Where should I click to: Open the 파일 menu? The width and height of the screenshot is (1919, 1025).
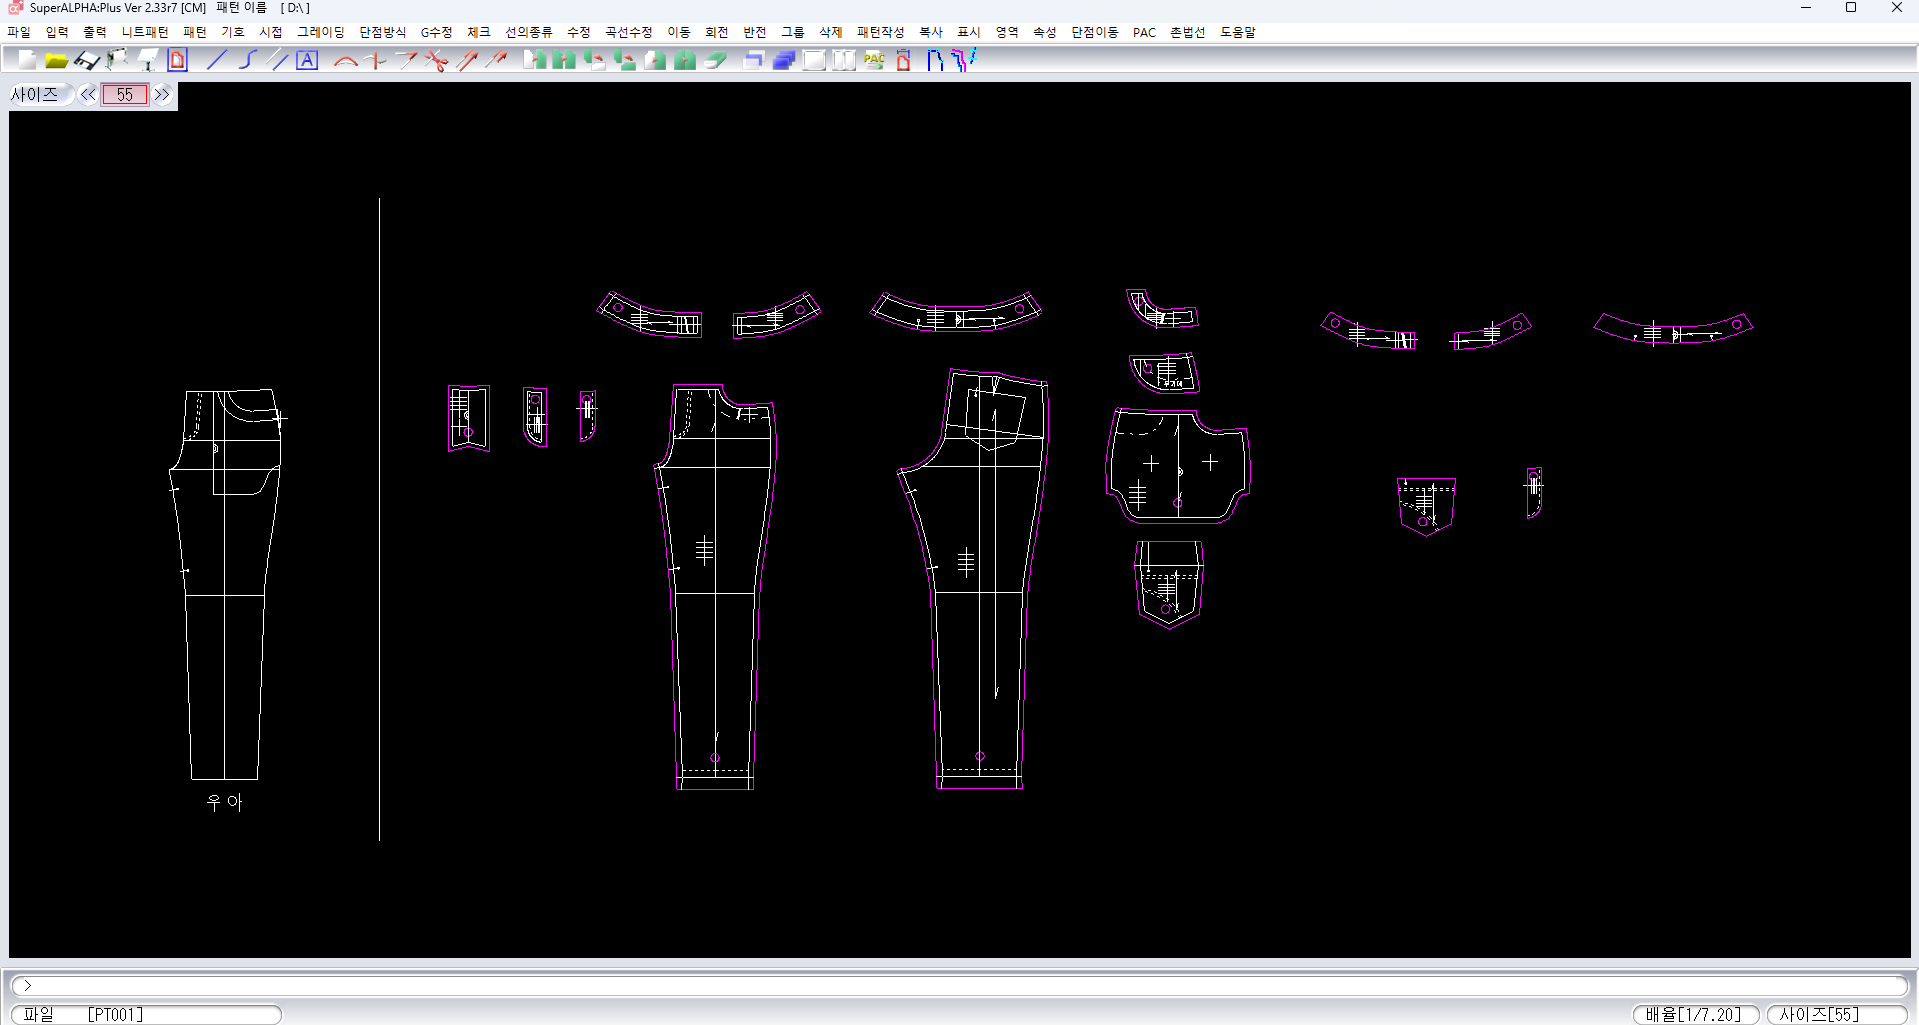coord(19,32)
